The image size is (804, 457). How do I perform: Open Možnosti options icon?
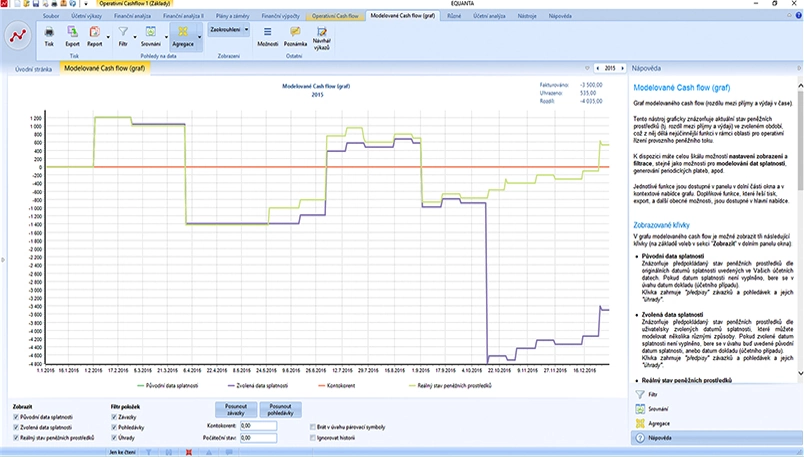267,32
